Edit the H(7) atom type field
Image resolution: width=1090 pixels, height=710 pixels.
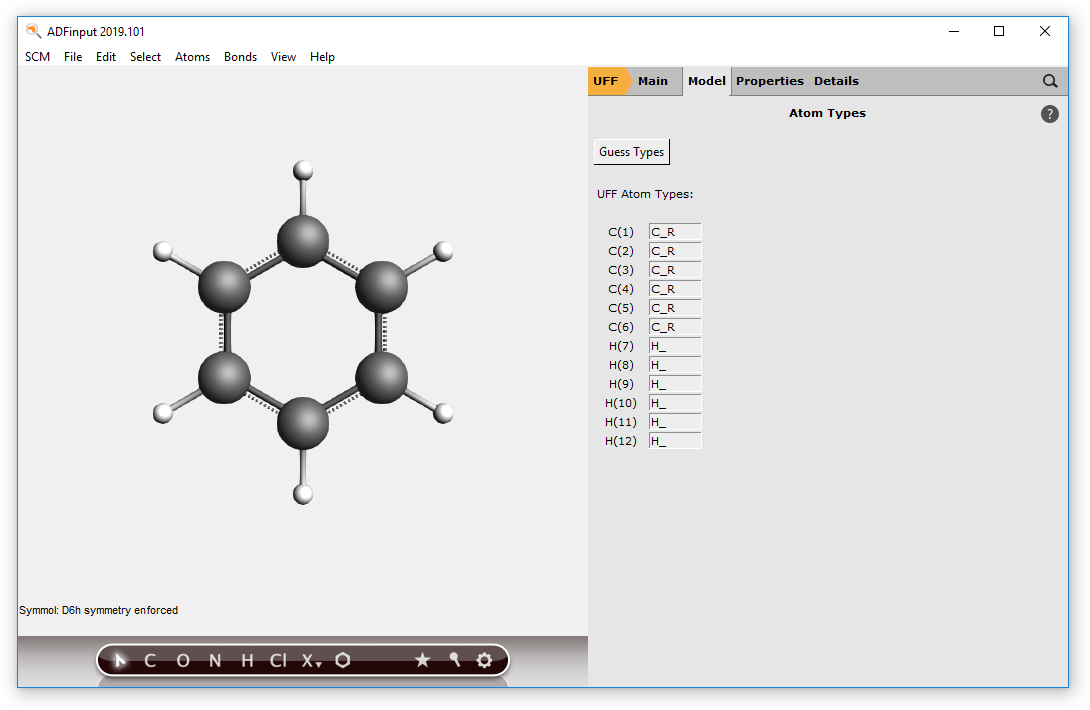[x=675, y=346]
